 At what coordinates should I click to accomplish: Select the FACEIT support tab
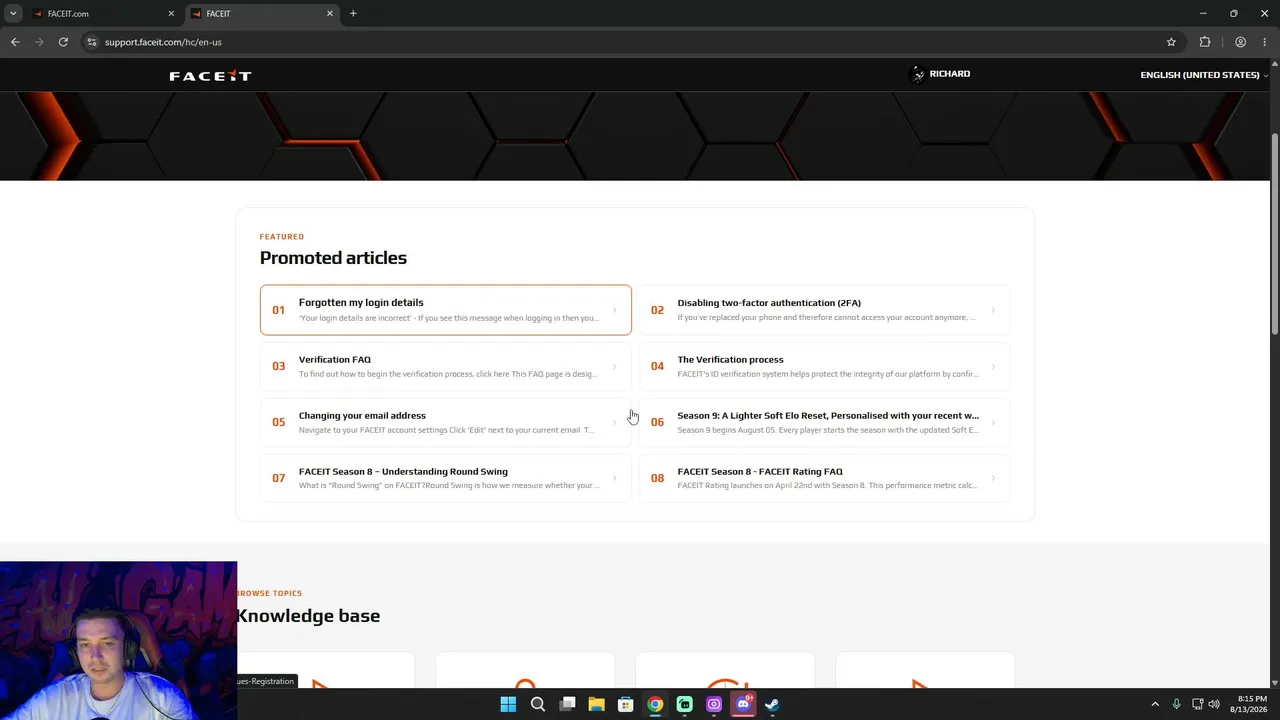(262, 14)
